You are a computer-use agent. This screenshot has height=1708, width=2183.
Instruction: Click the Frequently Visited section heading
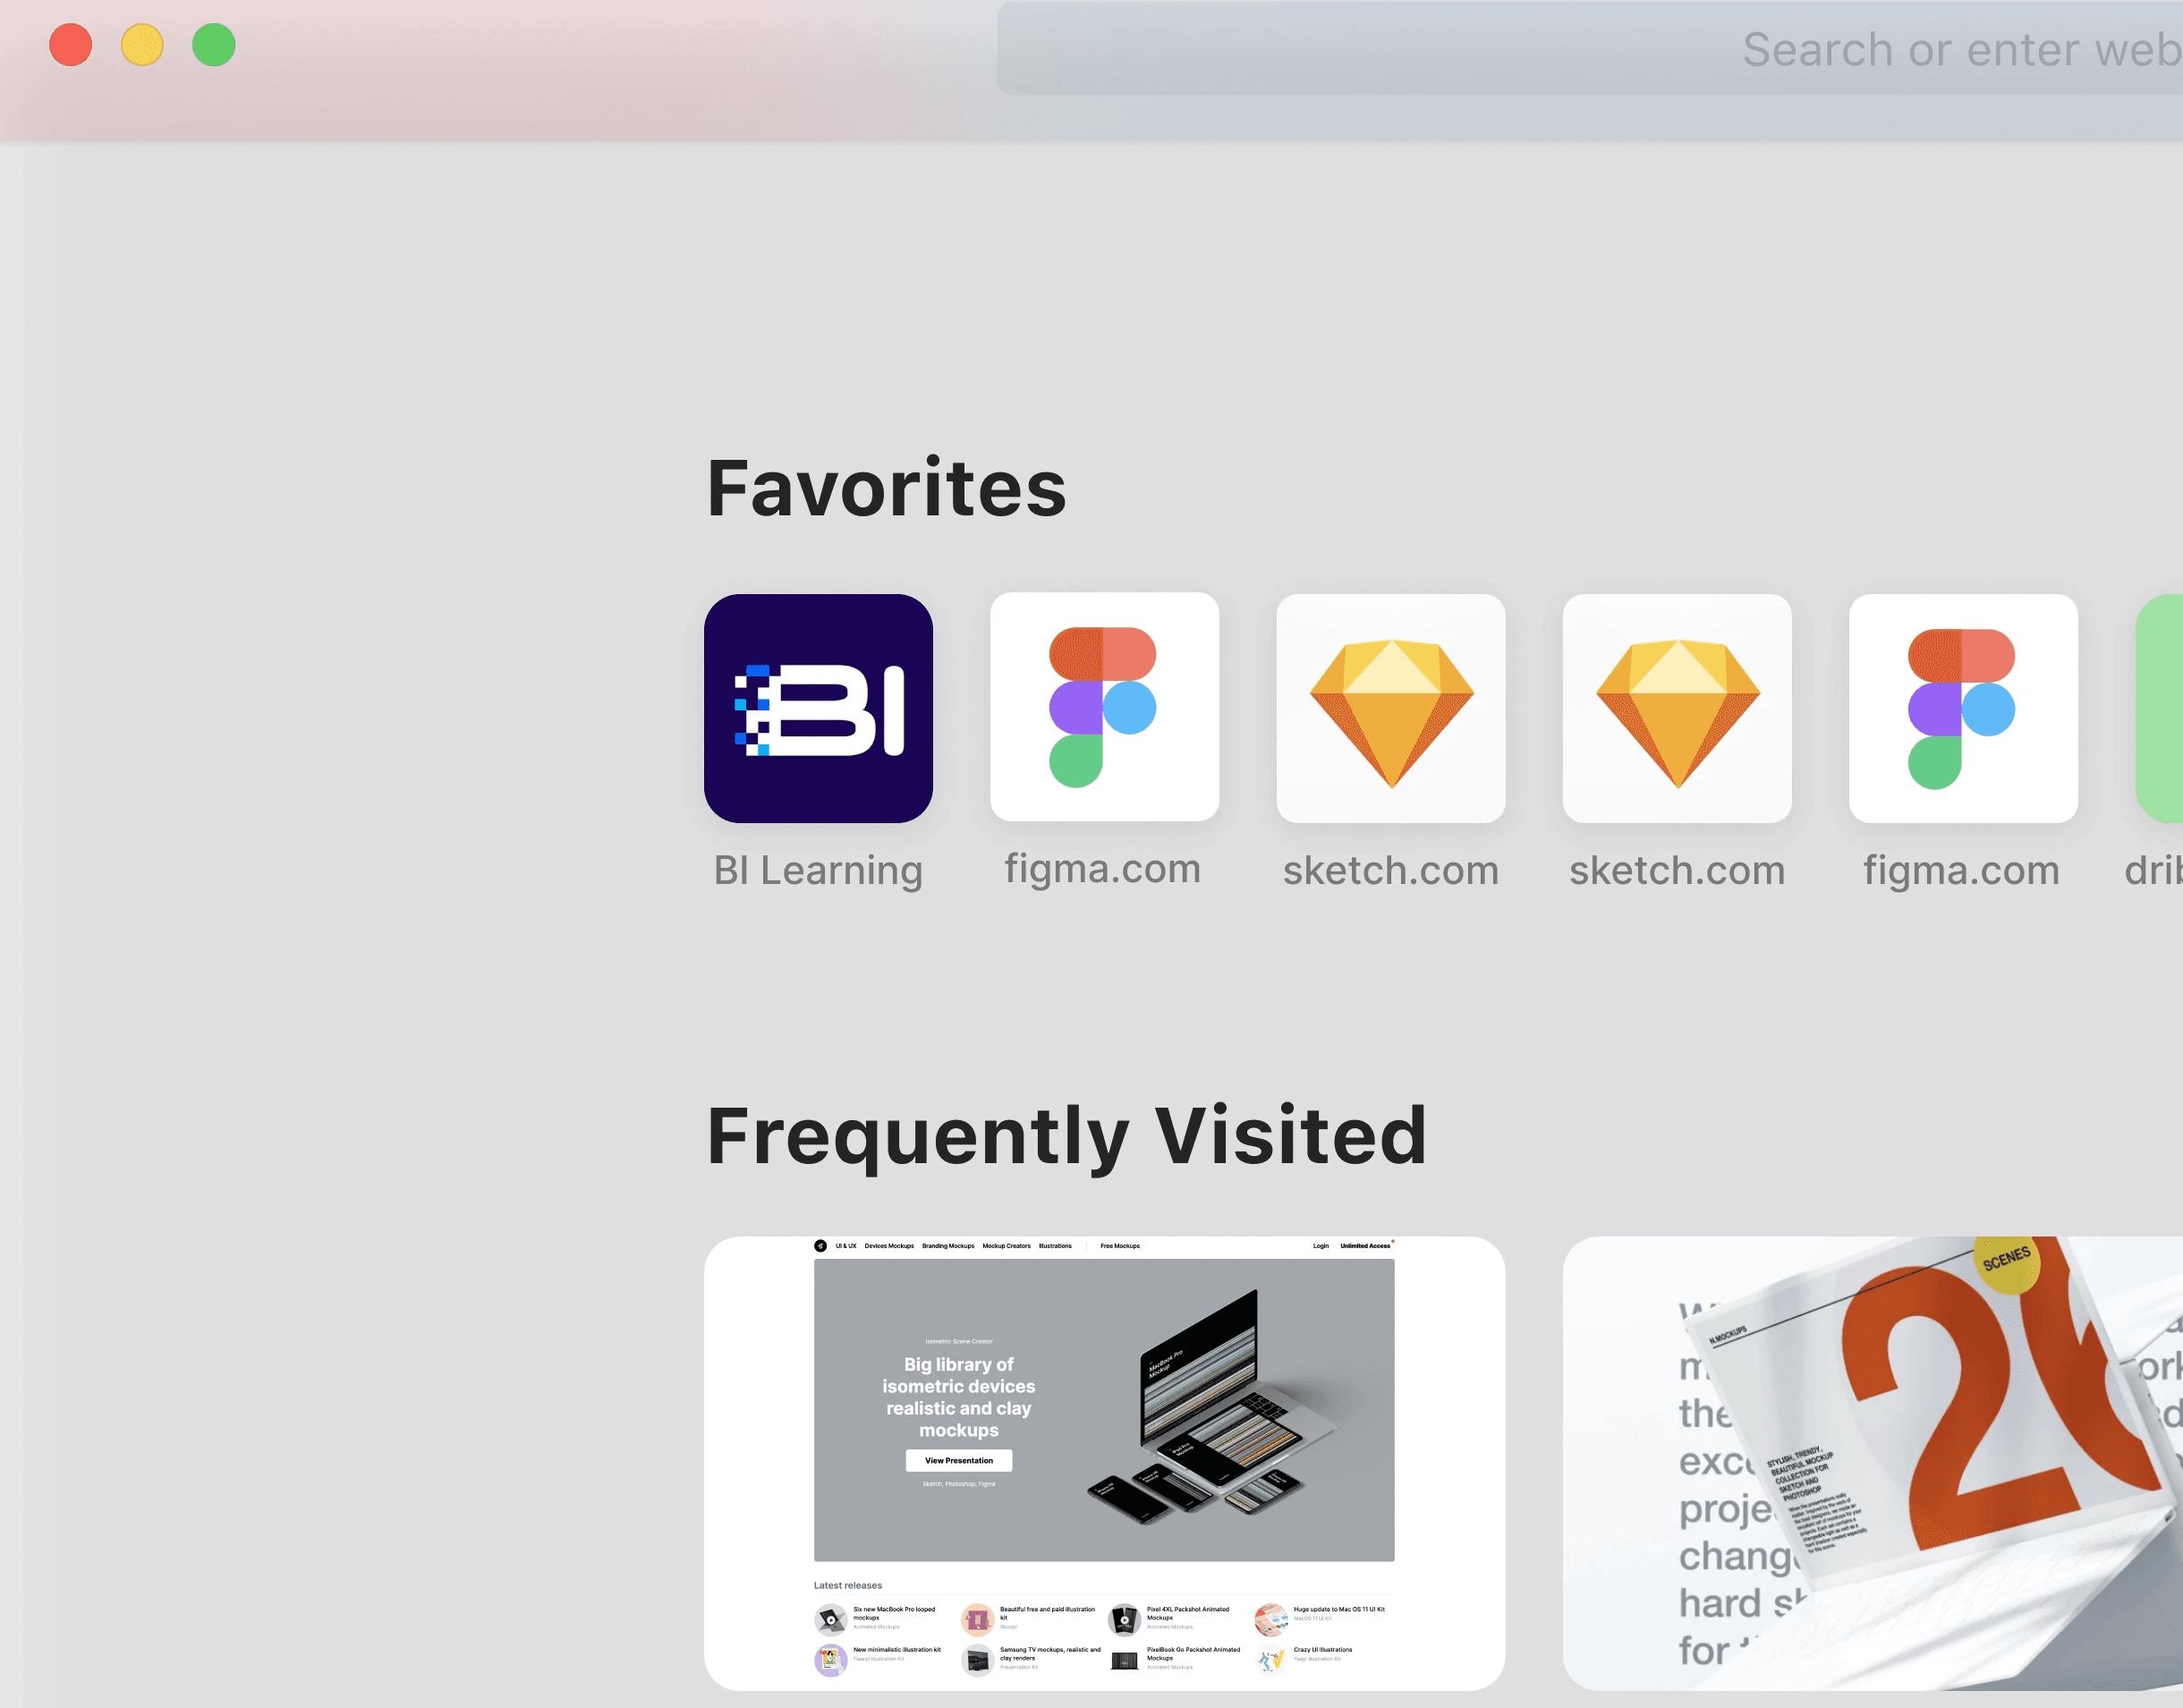point(1067,1137)
